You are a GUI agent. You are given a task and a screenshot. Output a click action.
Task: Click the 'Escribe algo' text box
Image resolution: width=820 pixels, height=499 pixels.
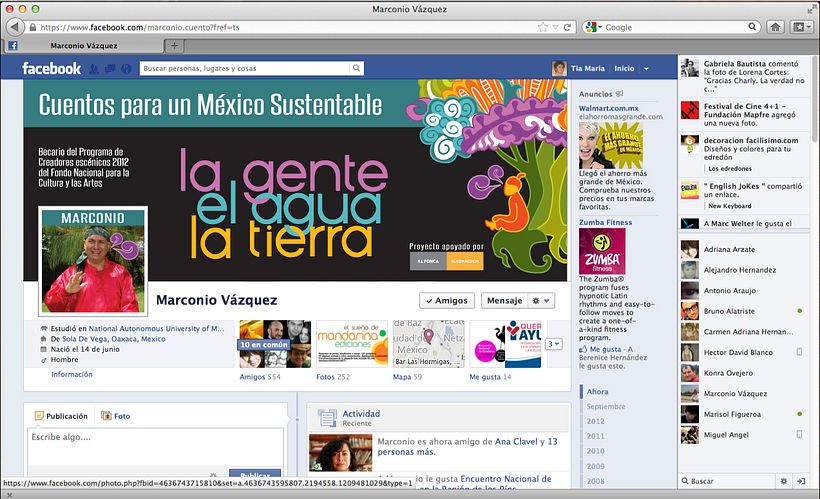[155, 438]
